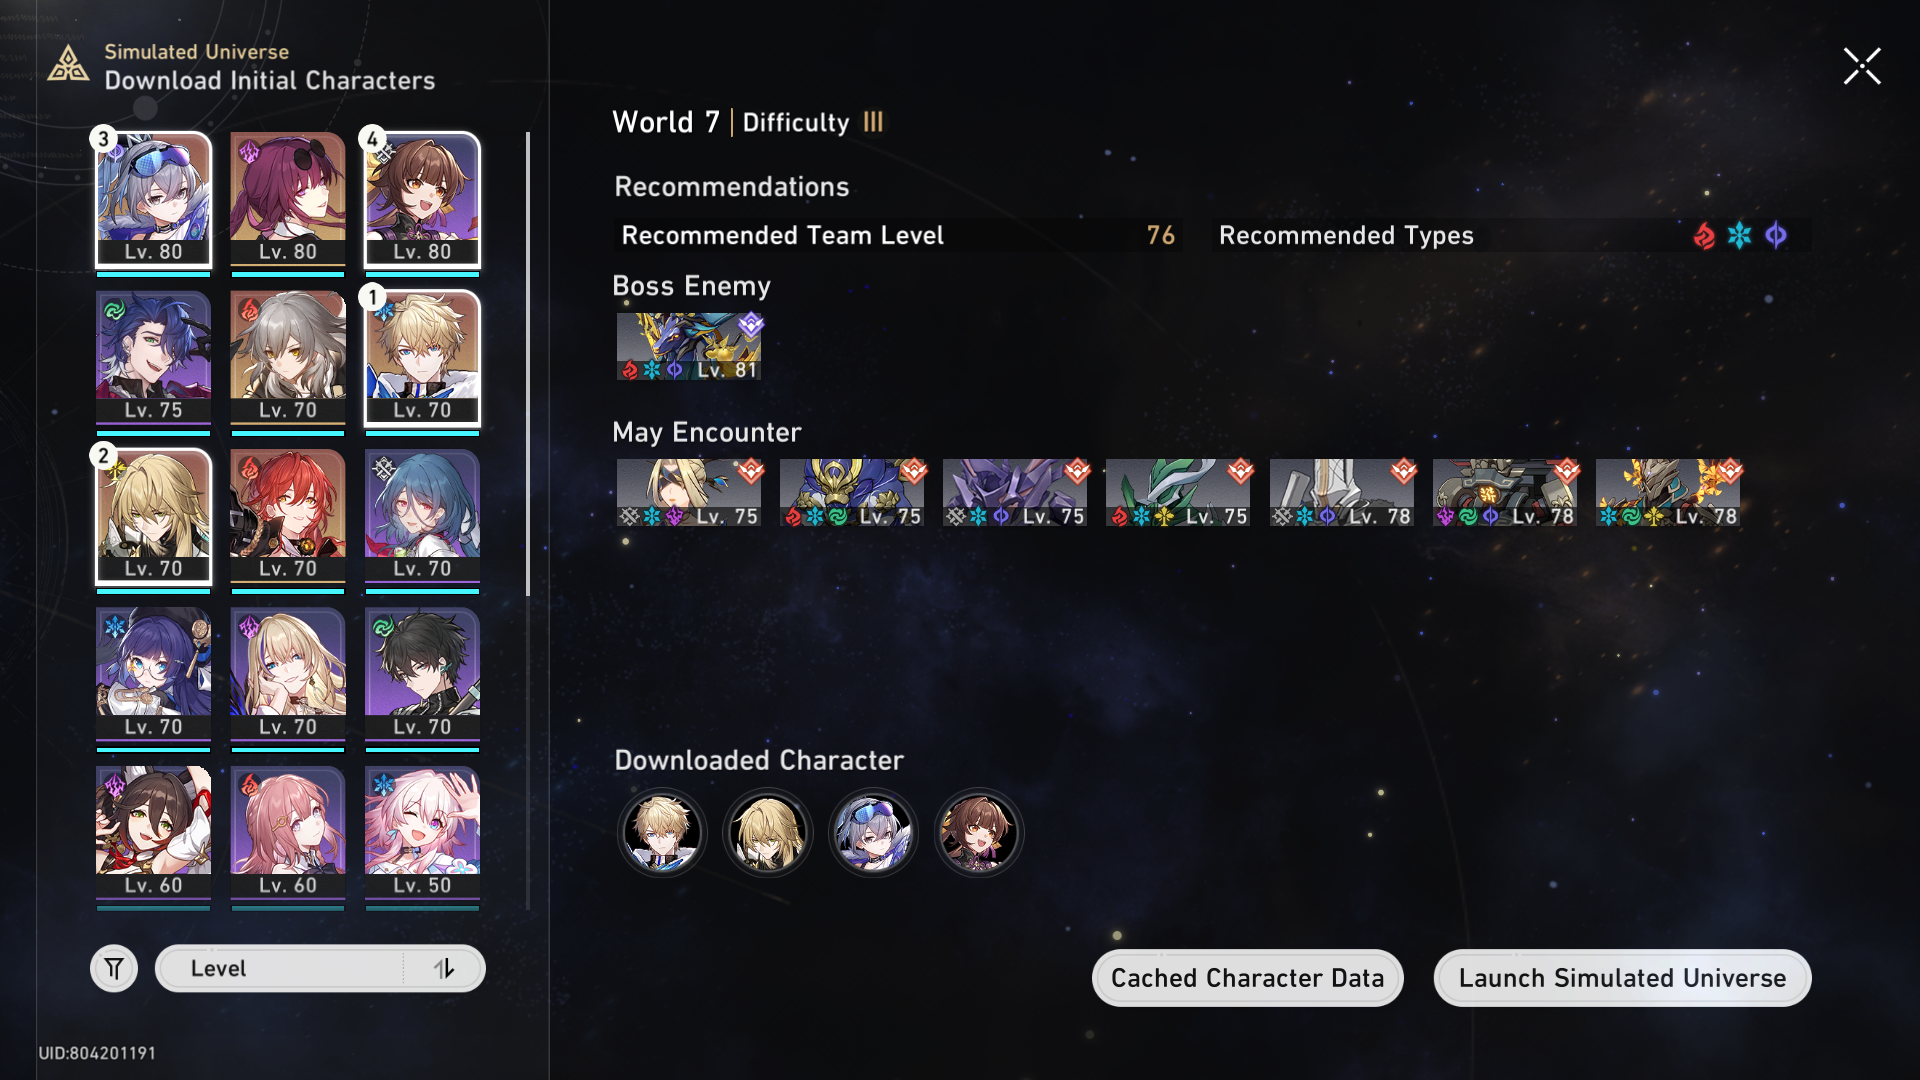This screenshot has width=1920, height=1080.
Task: Select the blue-haired Lv. 75 wind character
Action: click(154, 358)
